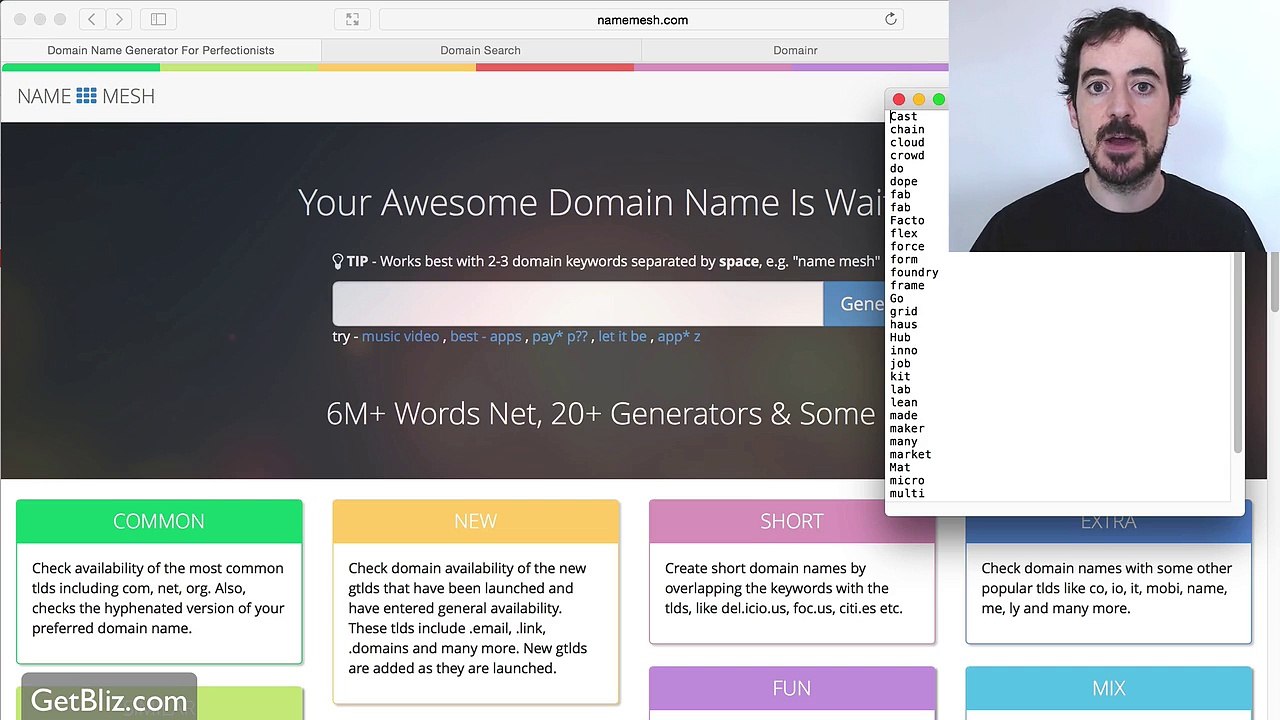Select the COMMON category header
1280x720 pixels.
(159, 521)
